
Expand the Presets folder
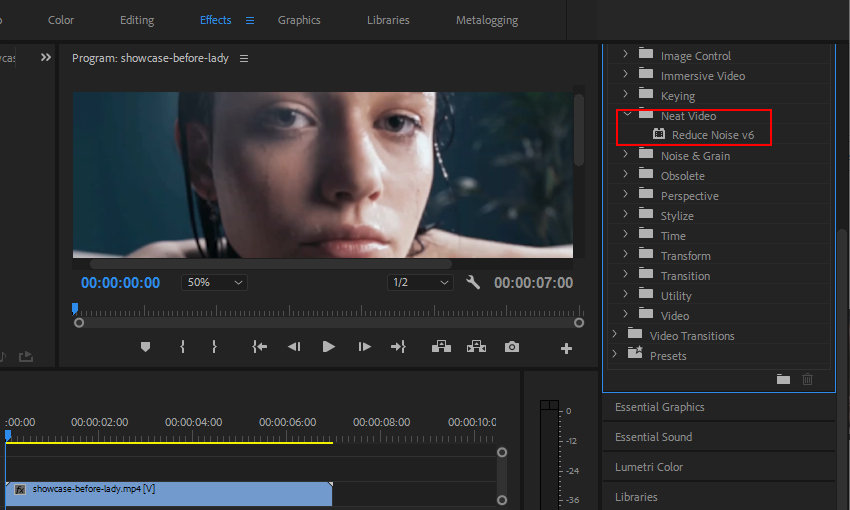point(615,354)
